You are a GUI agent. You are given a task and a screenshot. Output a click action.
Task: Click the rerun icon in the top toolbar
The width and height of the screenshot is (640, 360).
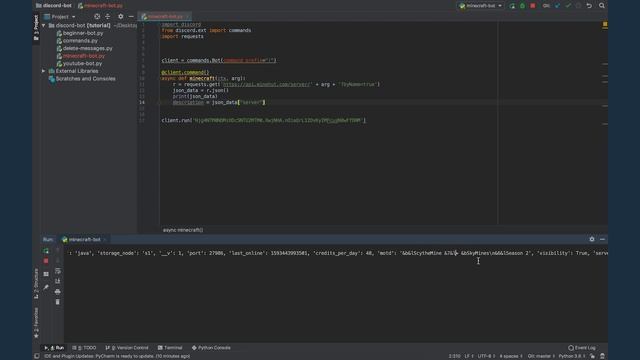[x=512, y=6]
